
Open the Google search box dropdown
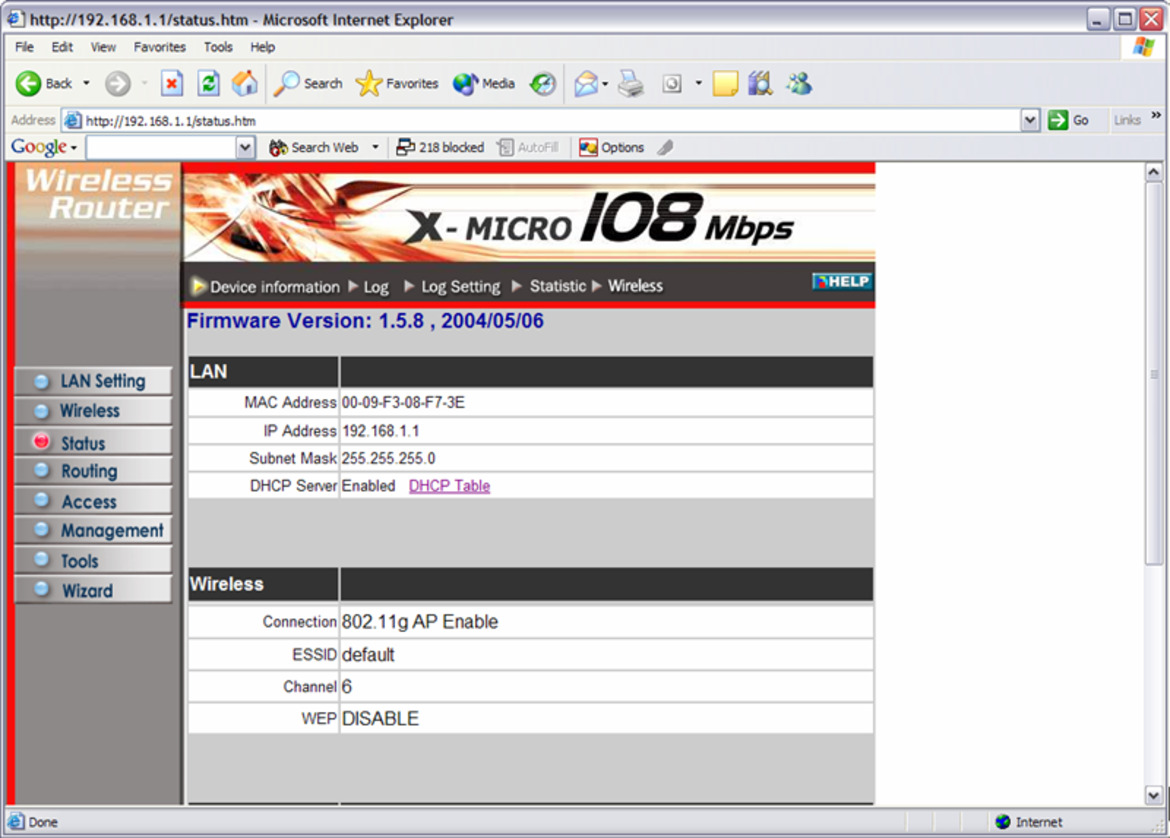[245, 148]
